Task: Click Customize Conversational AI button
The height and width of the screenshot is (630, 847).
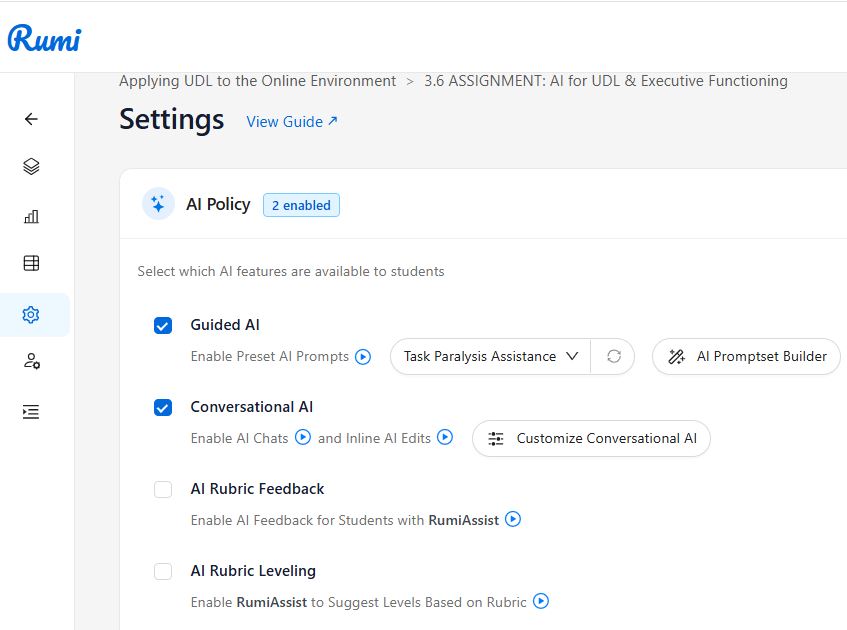Action: 591,438
